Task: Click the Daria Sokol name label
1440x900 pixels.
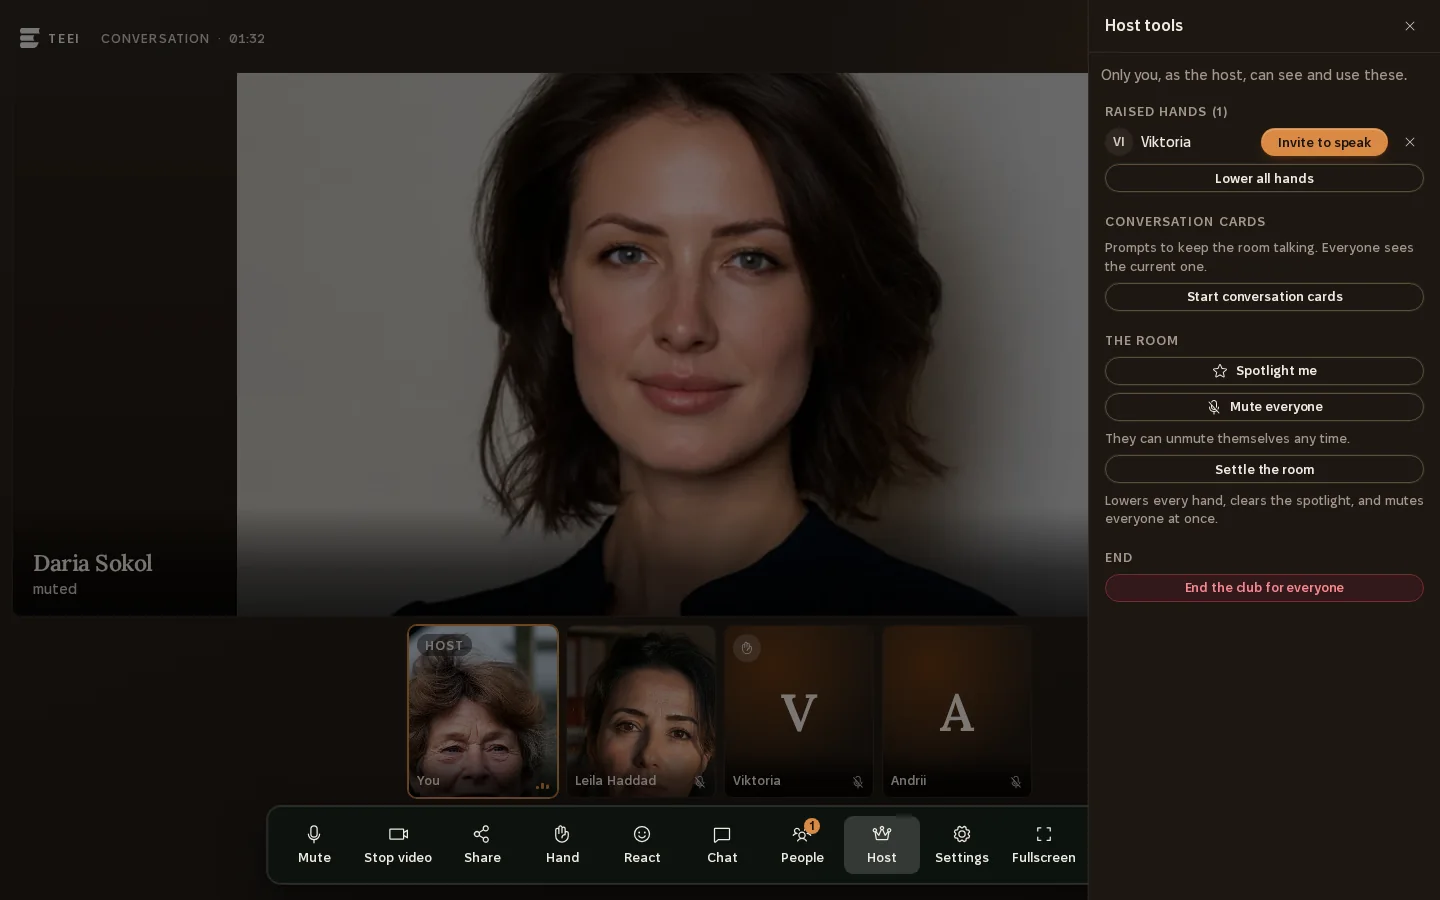Action: coord(93,563)
